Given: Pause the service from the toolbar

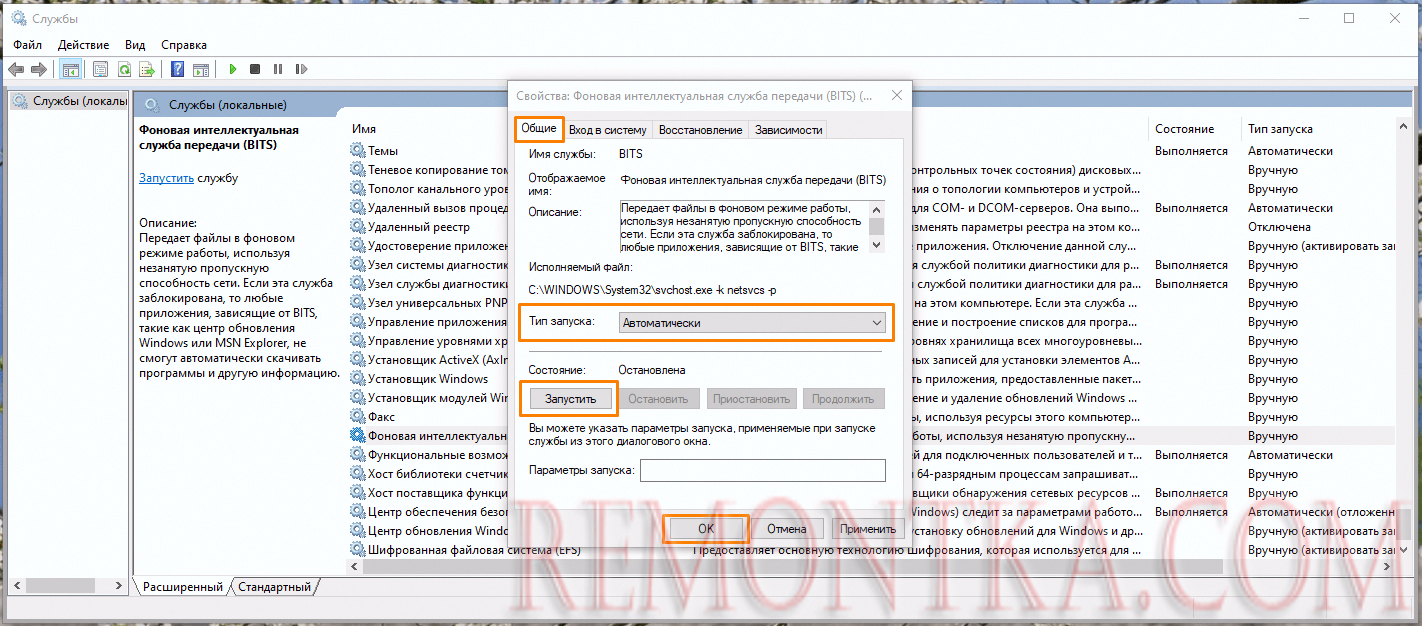Looking at the screenshot, I should tap(277, 68).
